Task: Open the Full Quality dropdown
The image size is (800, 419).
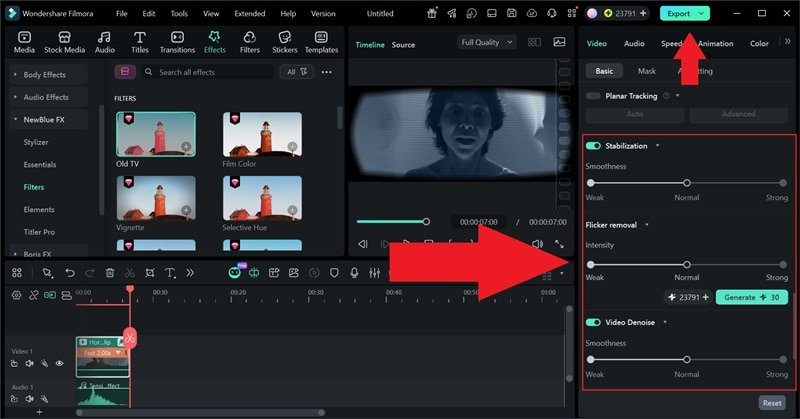Action: 486,42
